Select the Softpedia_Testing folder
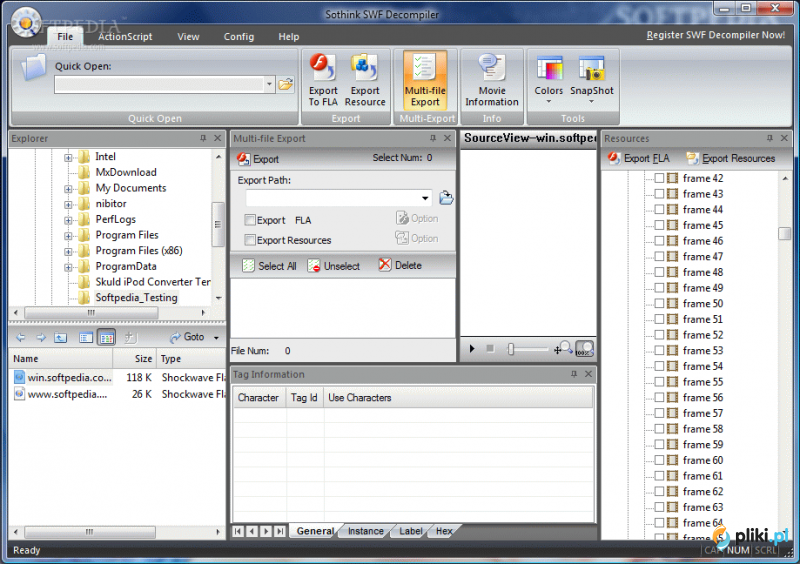Image resolution: width=800 pixels, height=564 pixels. pyautogui.click(x=136, y=298)
